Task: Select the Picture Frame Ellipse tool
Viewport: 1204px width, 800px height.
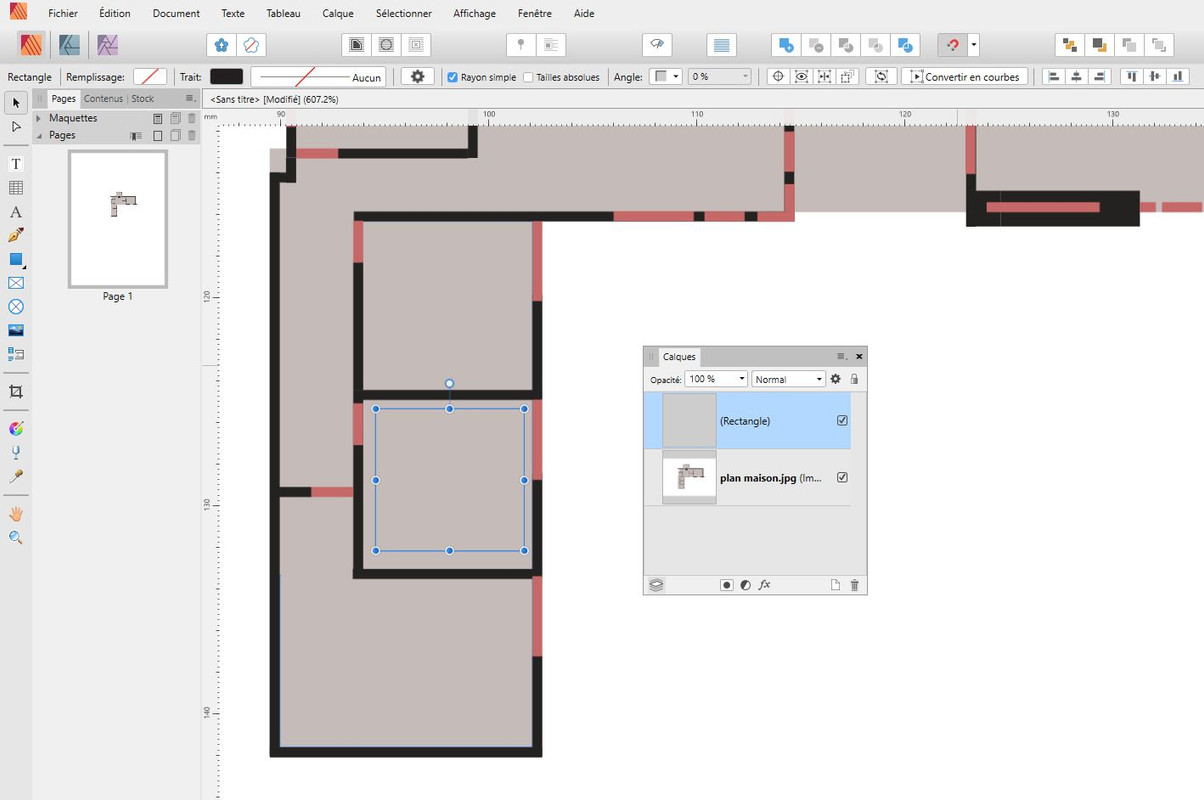Action: (16, 307)
